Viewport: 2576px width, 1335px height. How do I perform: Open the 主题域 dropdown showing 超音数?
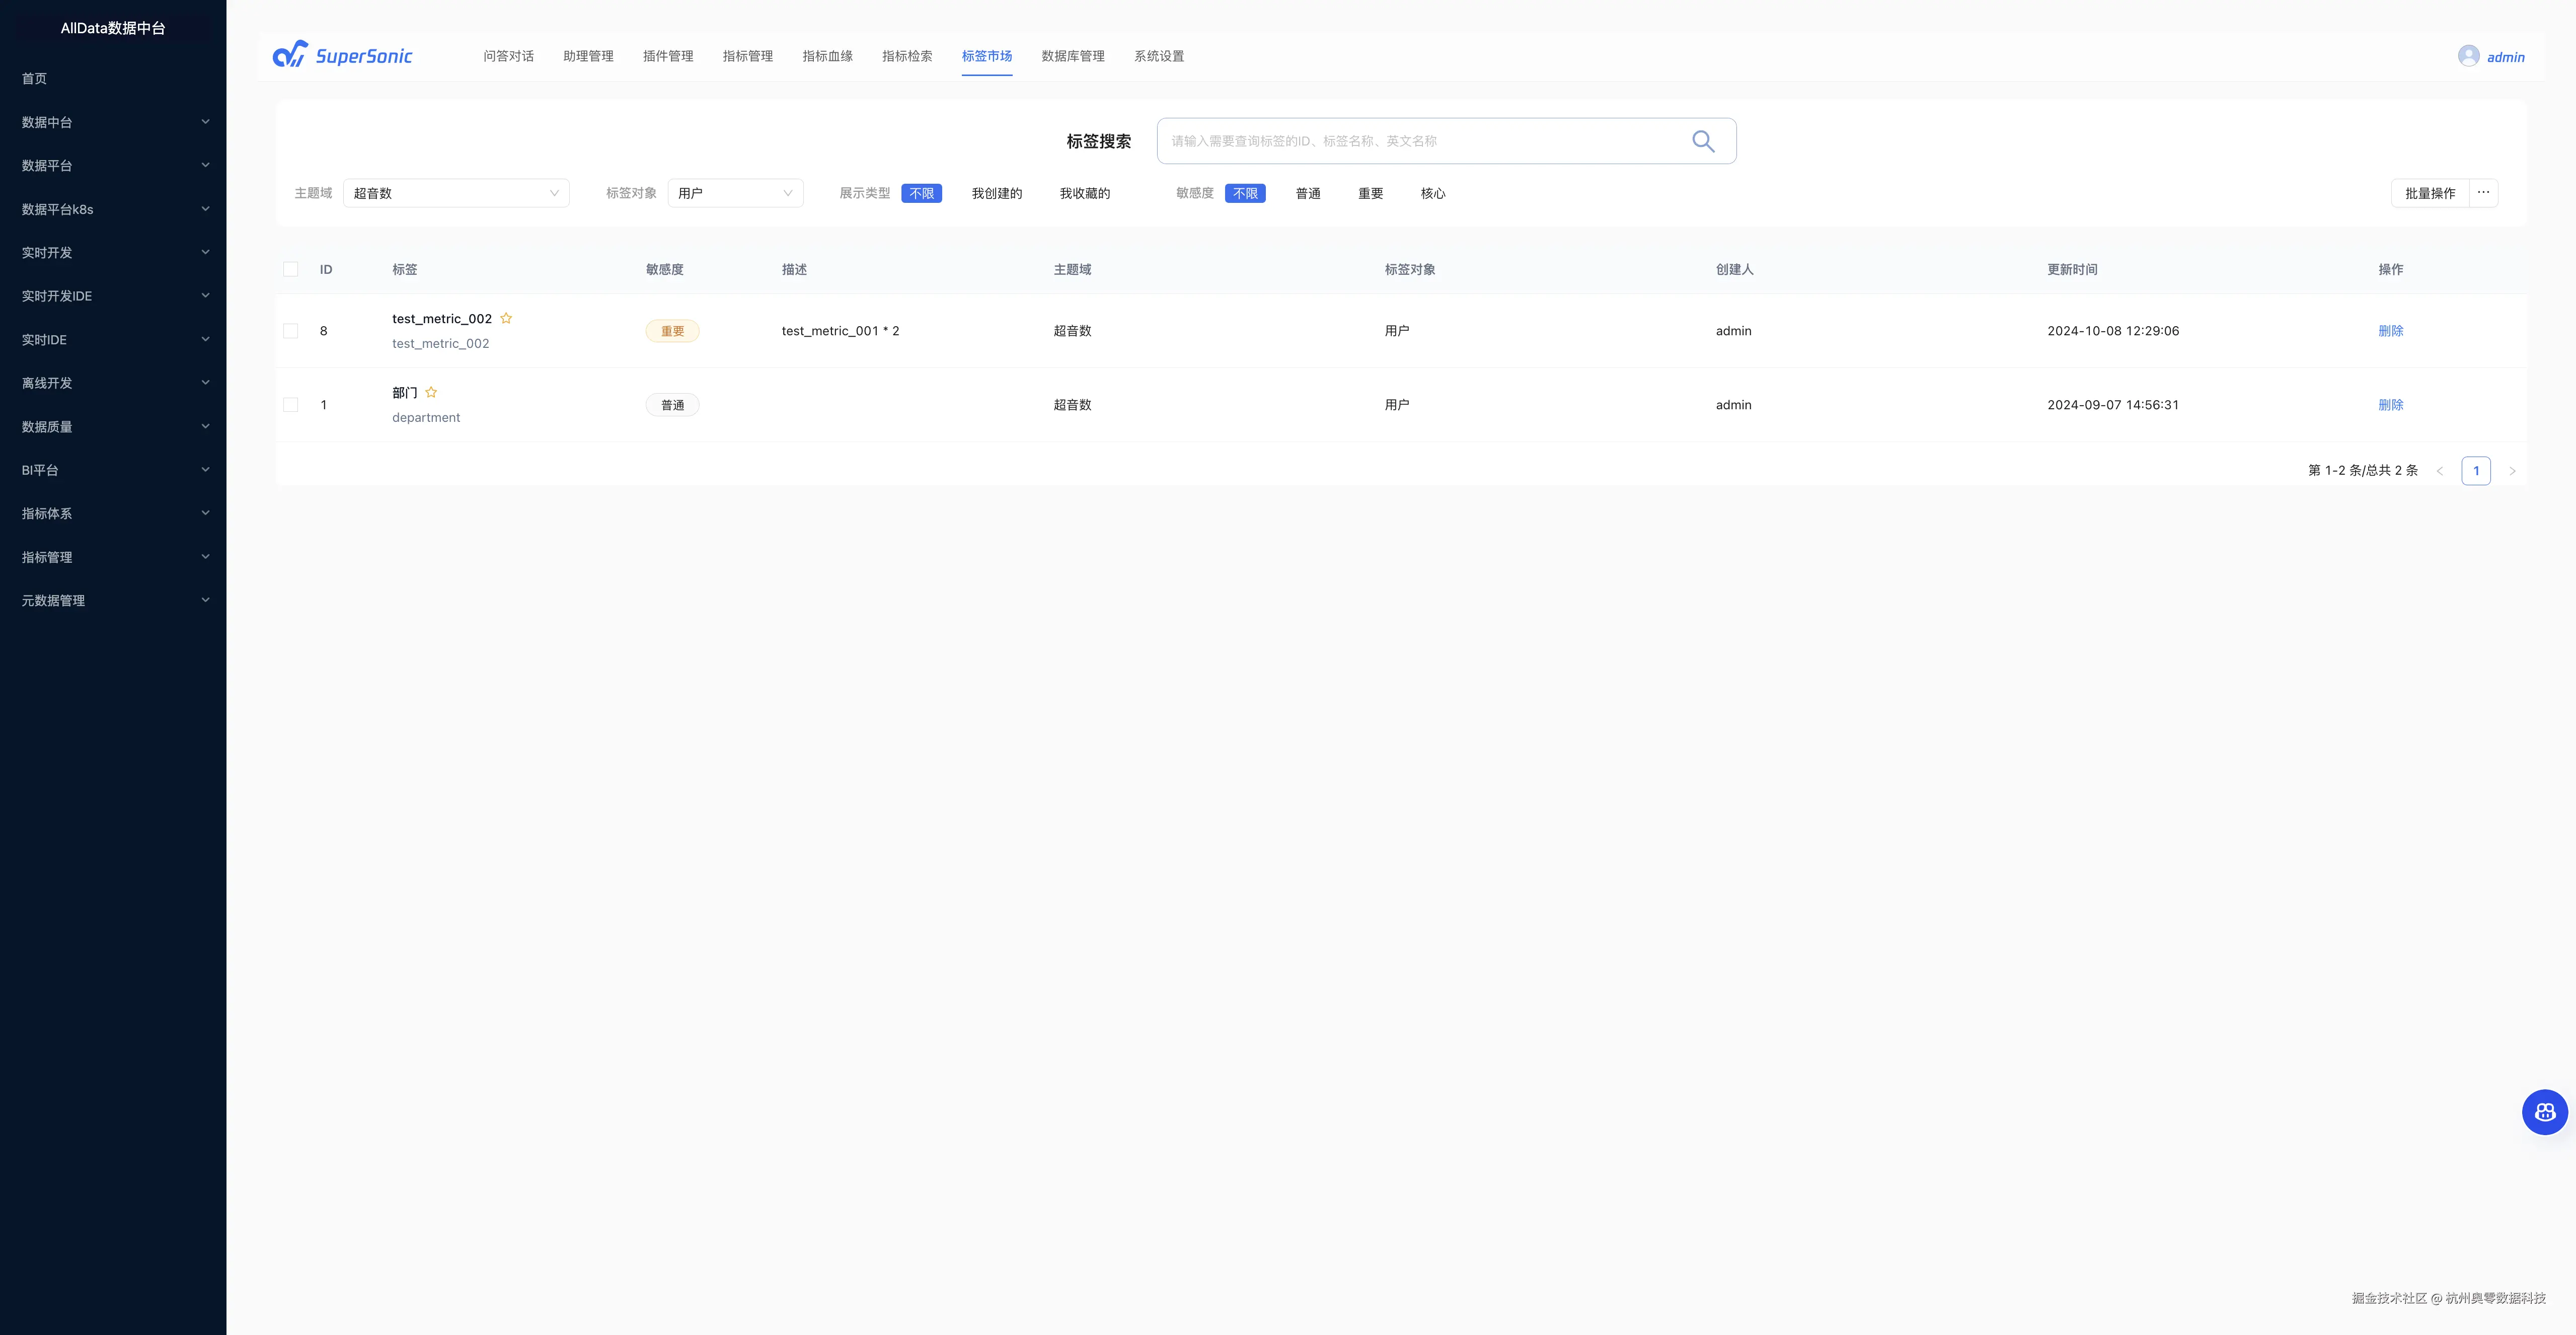pos(456,193)
